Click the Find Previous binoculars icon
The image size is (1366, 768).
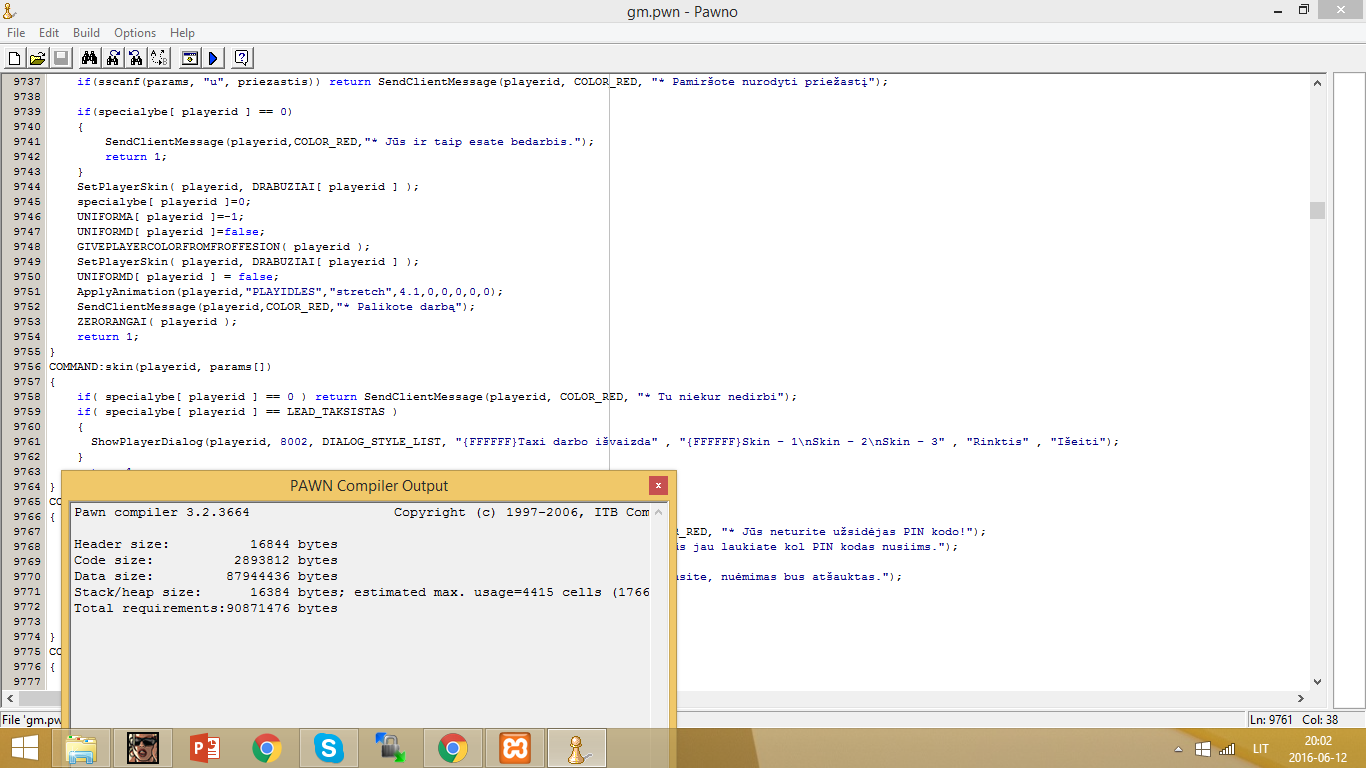tap(136, 57)
